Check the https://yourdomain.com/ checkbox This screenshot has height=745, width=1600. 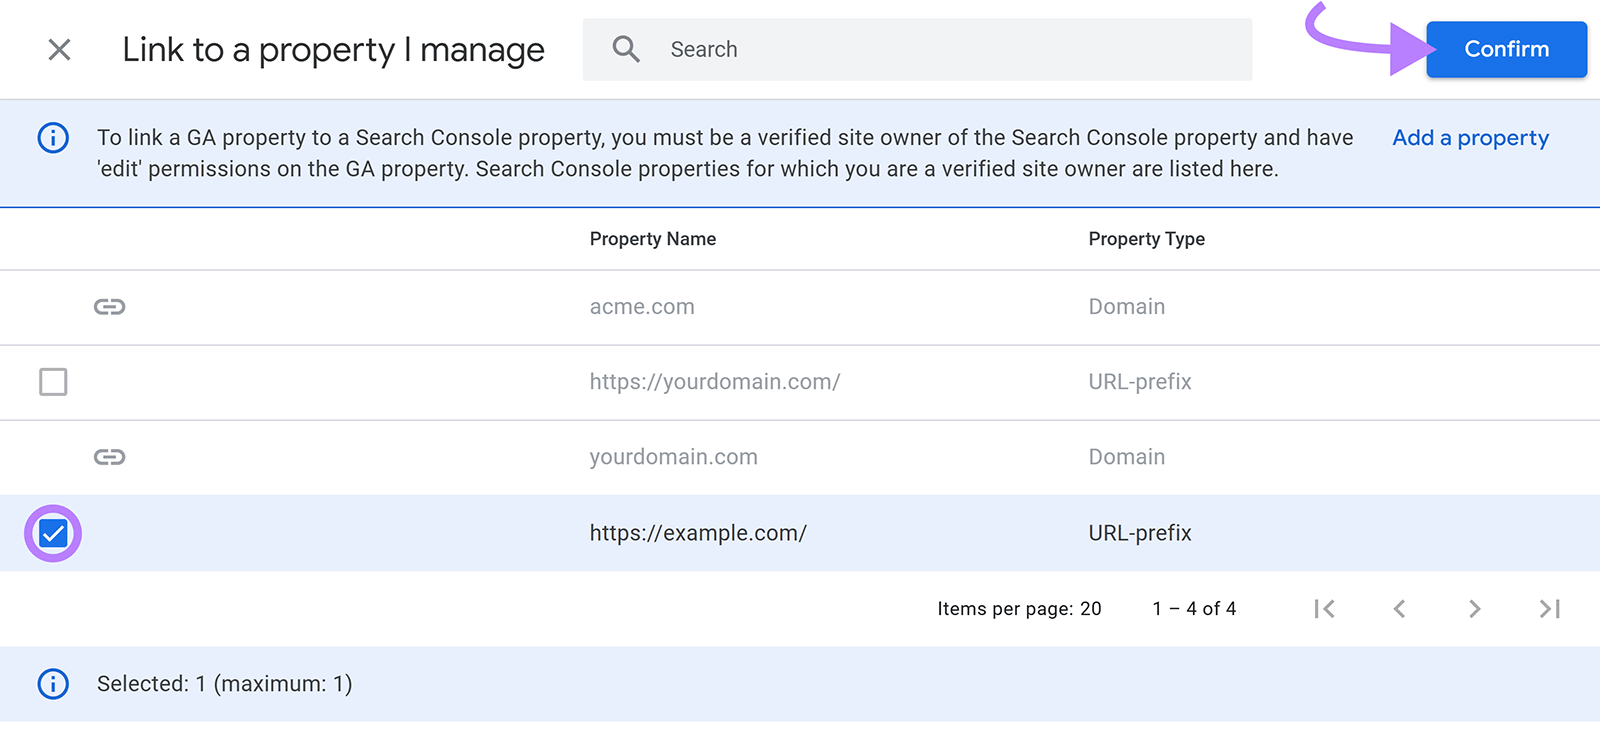coord(53,382)
